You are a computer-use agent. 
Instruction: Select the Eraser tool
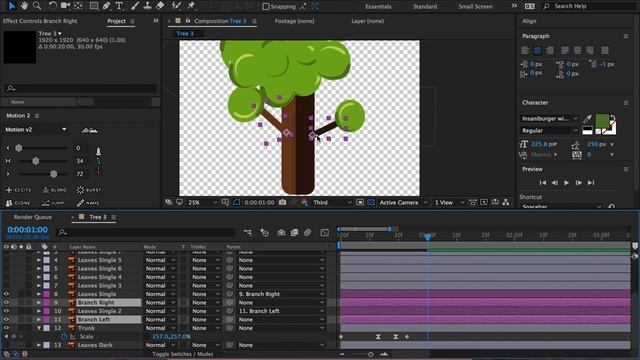(x=160, y=6)
